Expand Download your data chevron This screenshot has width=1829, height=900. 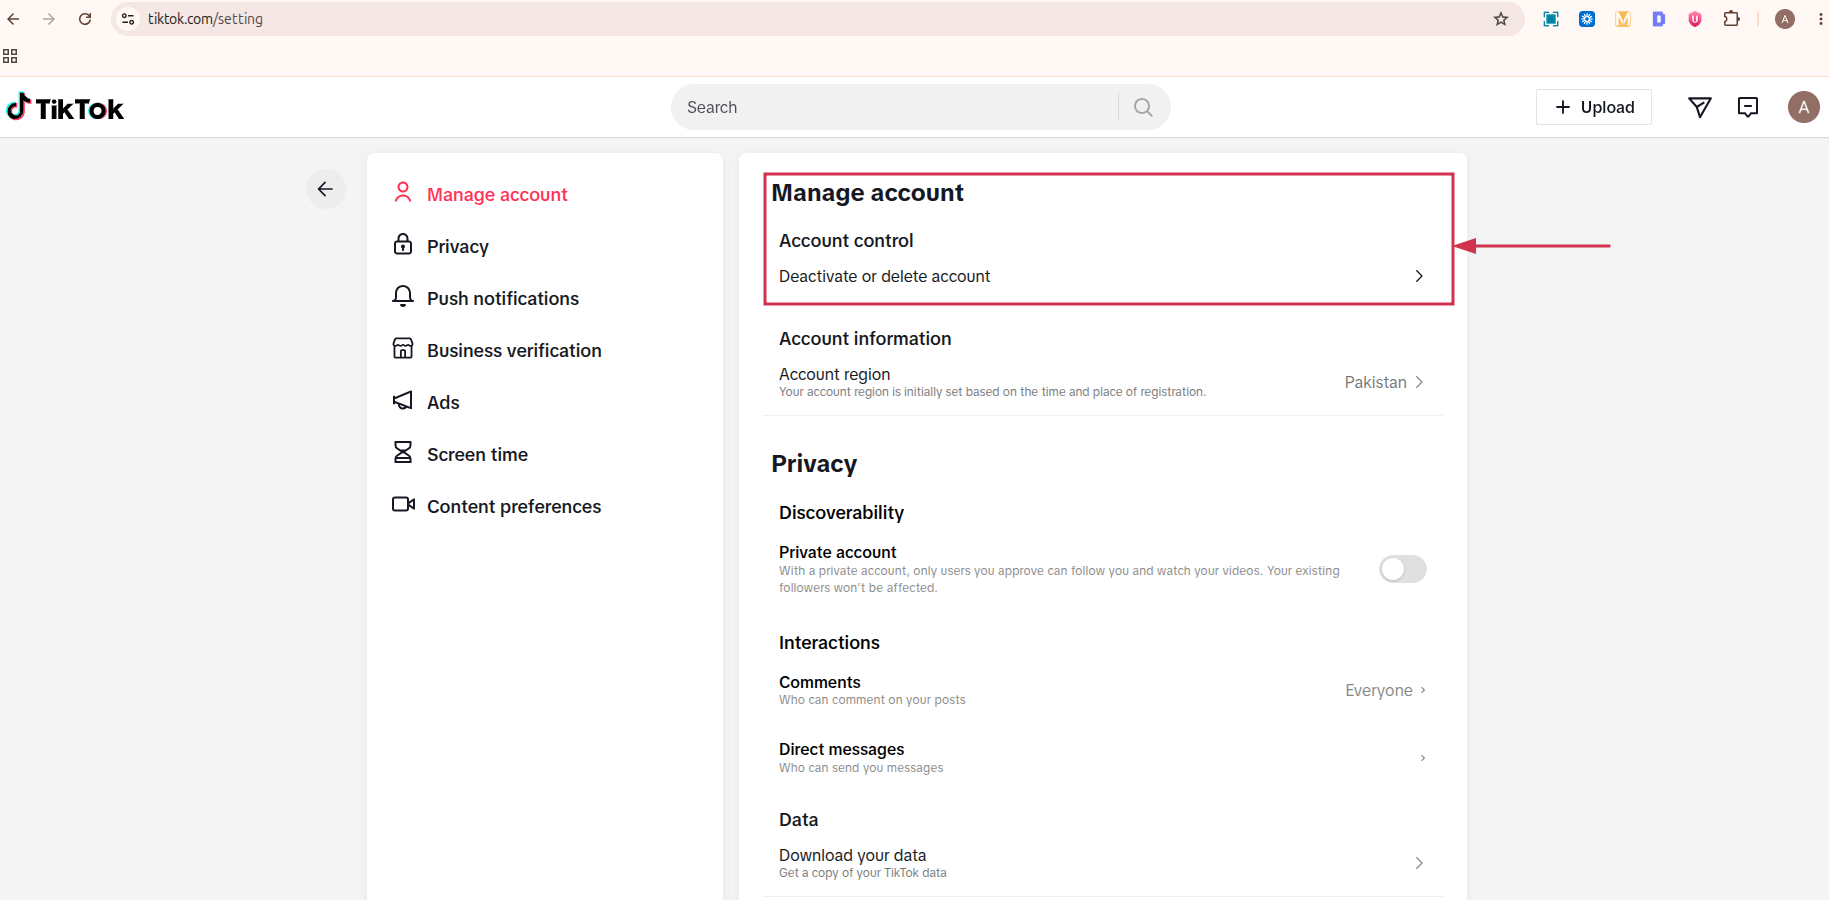pyautogui.click(x=1419, y=863)
